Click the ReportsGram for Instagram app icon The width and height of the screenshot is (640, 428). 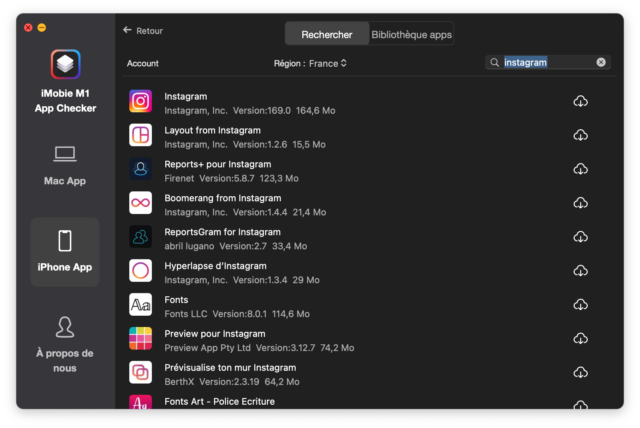click(140, 237)
